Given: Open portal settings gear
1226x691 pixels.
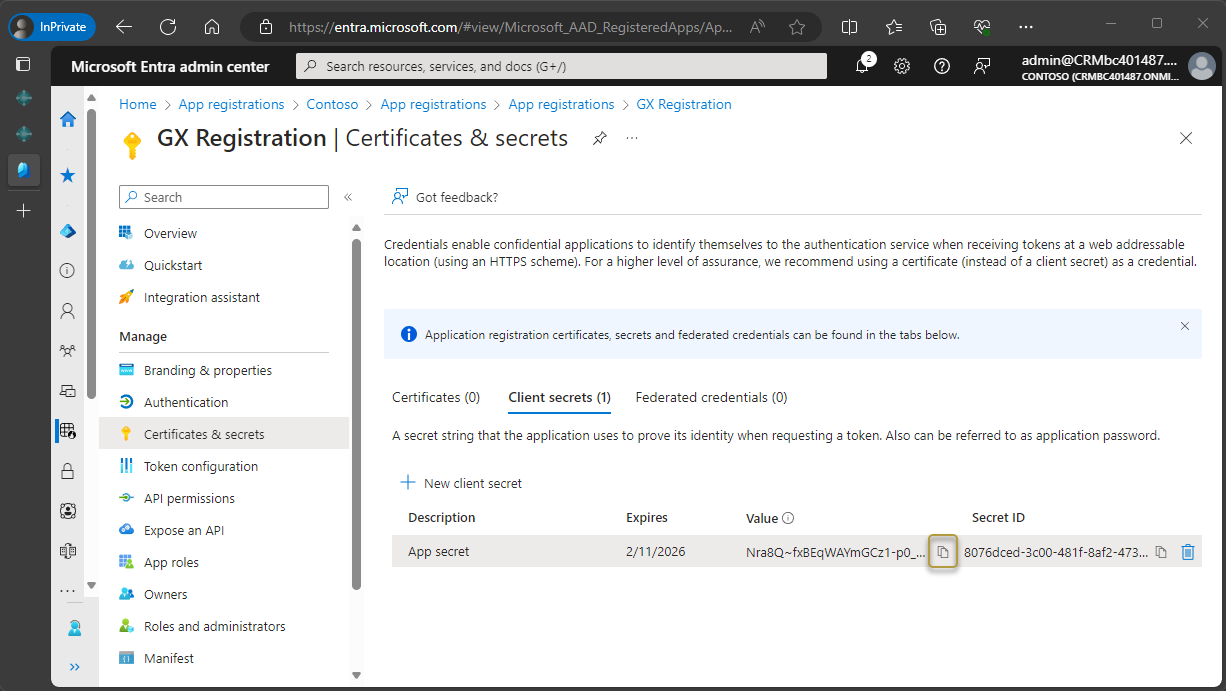Looking at the screenshot, I should (901, 66).
